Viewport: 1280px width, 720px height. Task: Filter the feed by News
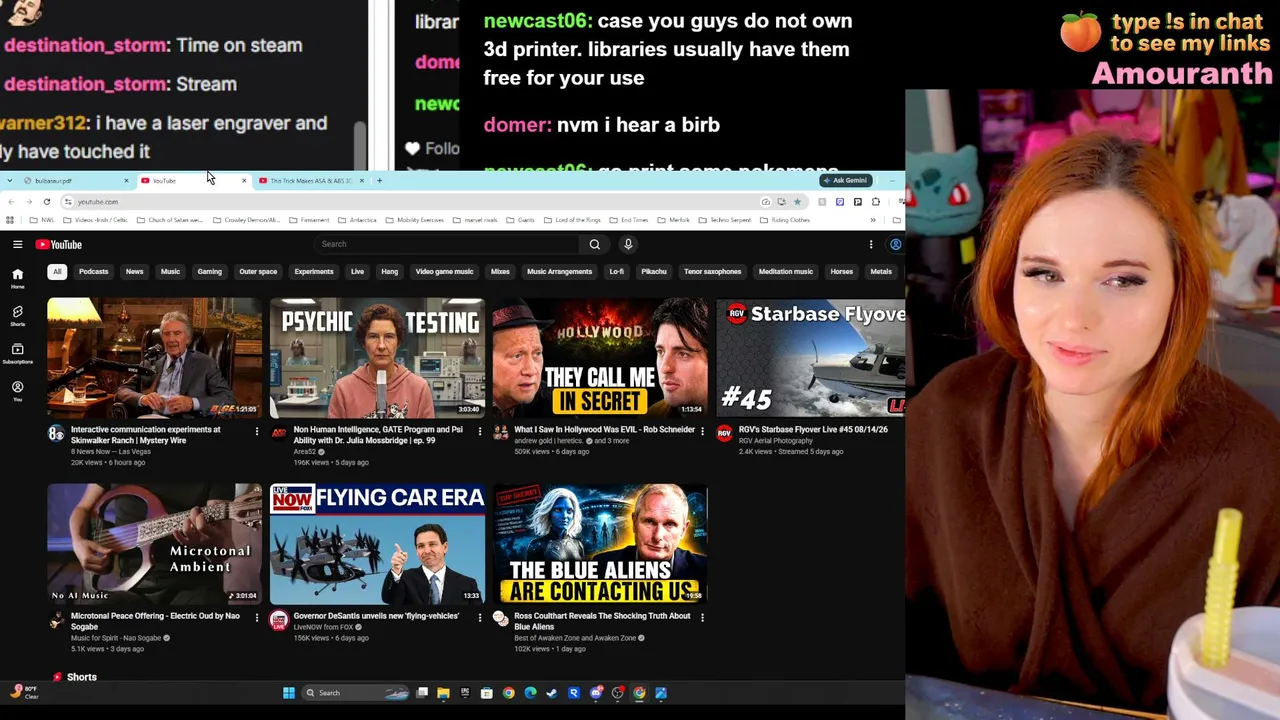[x=134, y=272]
